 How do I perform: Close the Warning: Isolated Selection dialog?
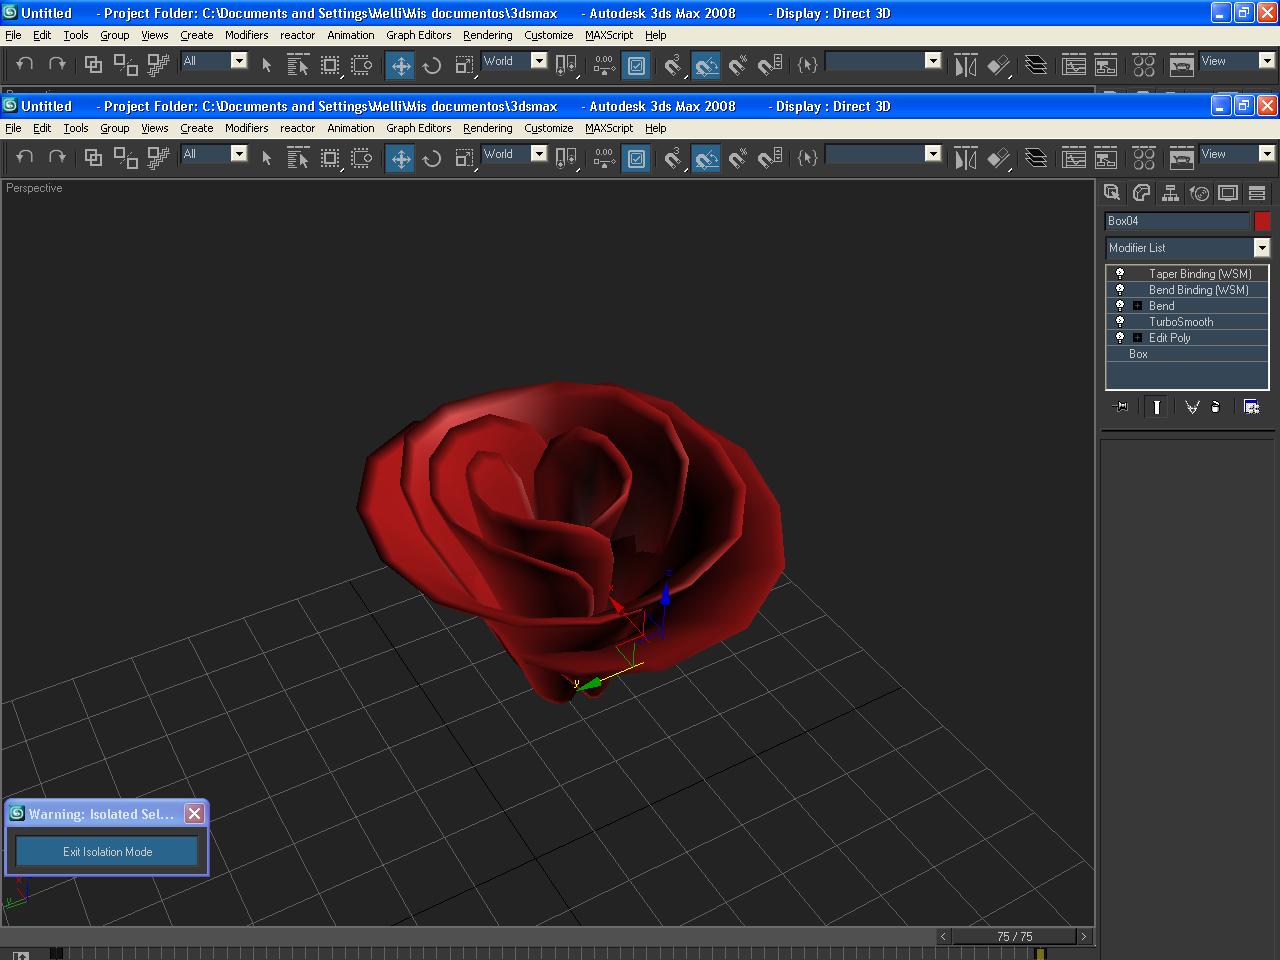[195, 813]
